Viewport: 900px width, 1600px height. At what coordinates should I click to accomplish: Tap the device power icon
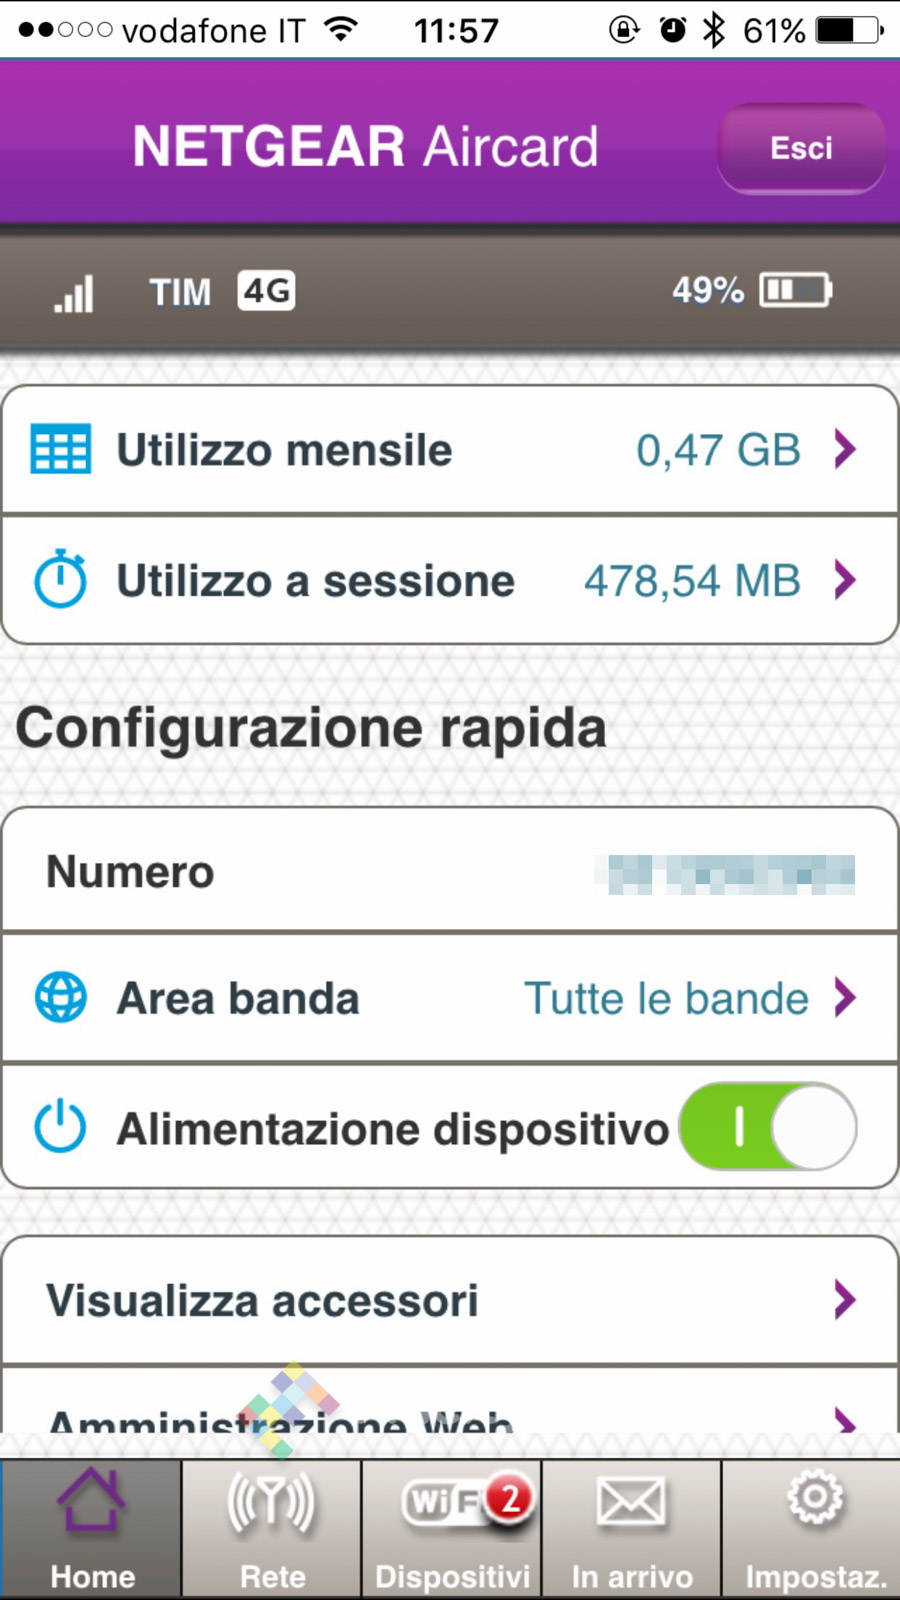[61, 1127]
